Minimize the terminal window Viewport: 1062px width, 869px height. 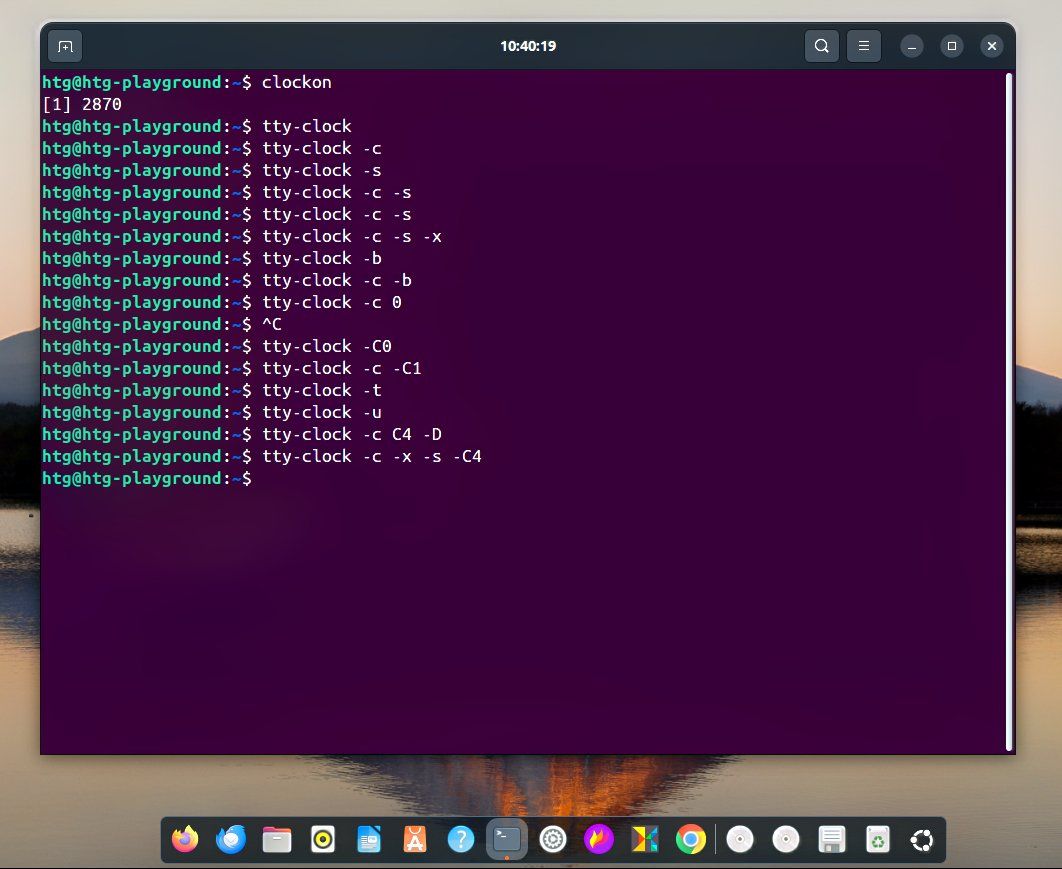coord(912,46)
